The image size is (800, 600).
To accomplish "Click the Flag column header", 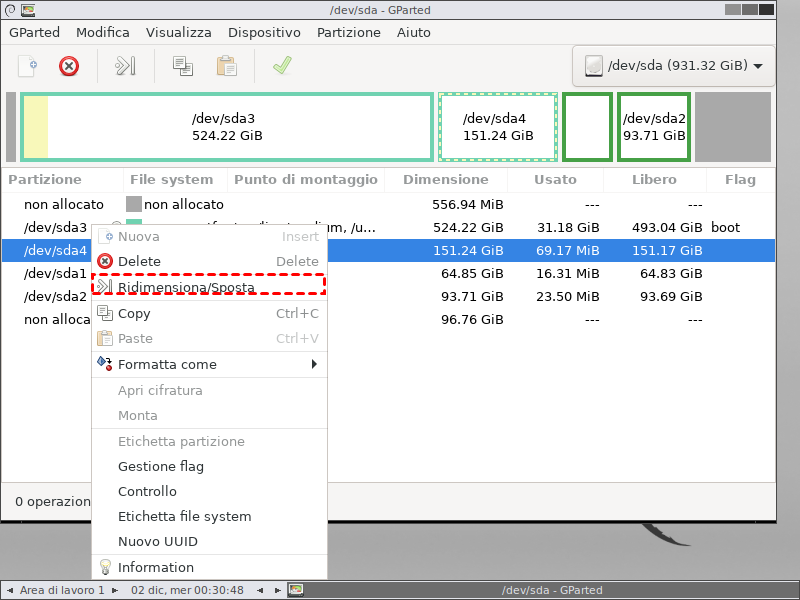I will coord(740,180).
